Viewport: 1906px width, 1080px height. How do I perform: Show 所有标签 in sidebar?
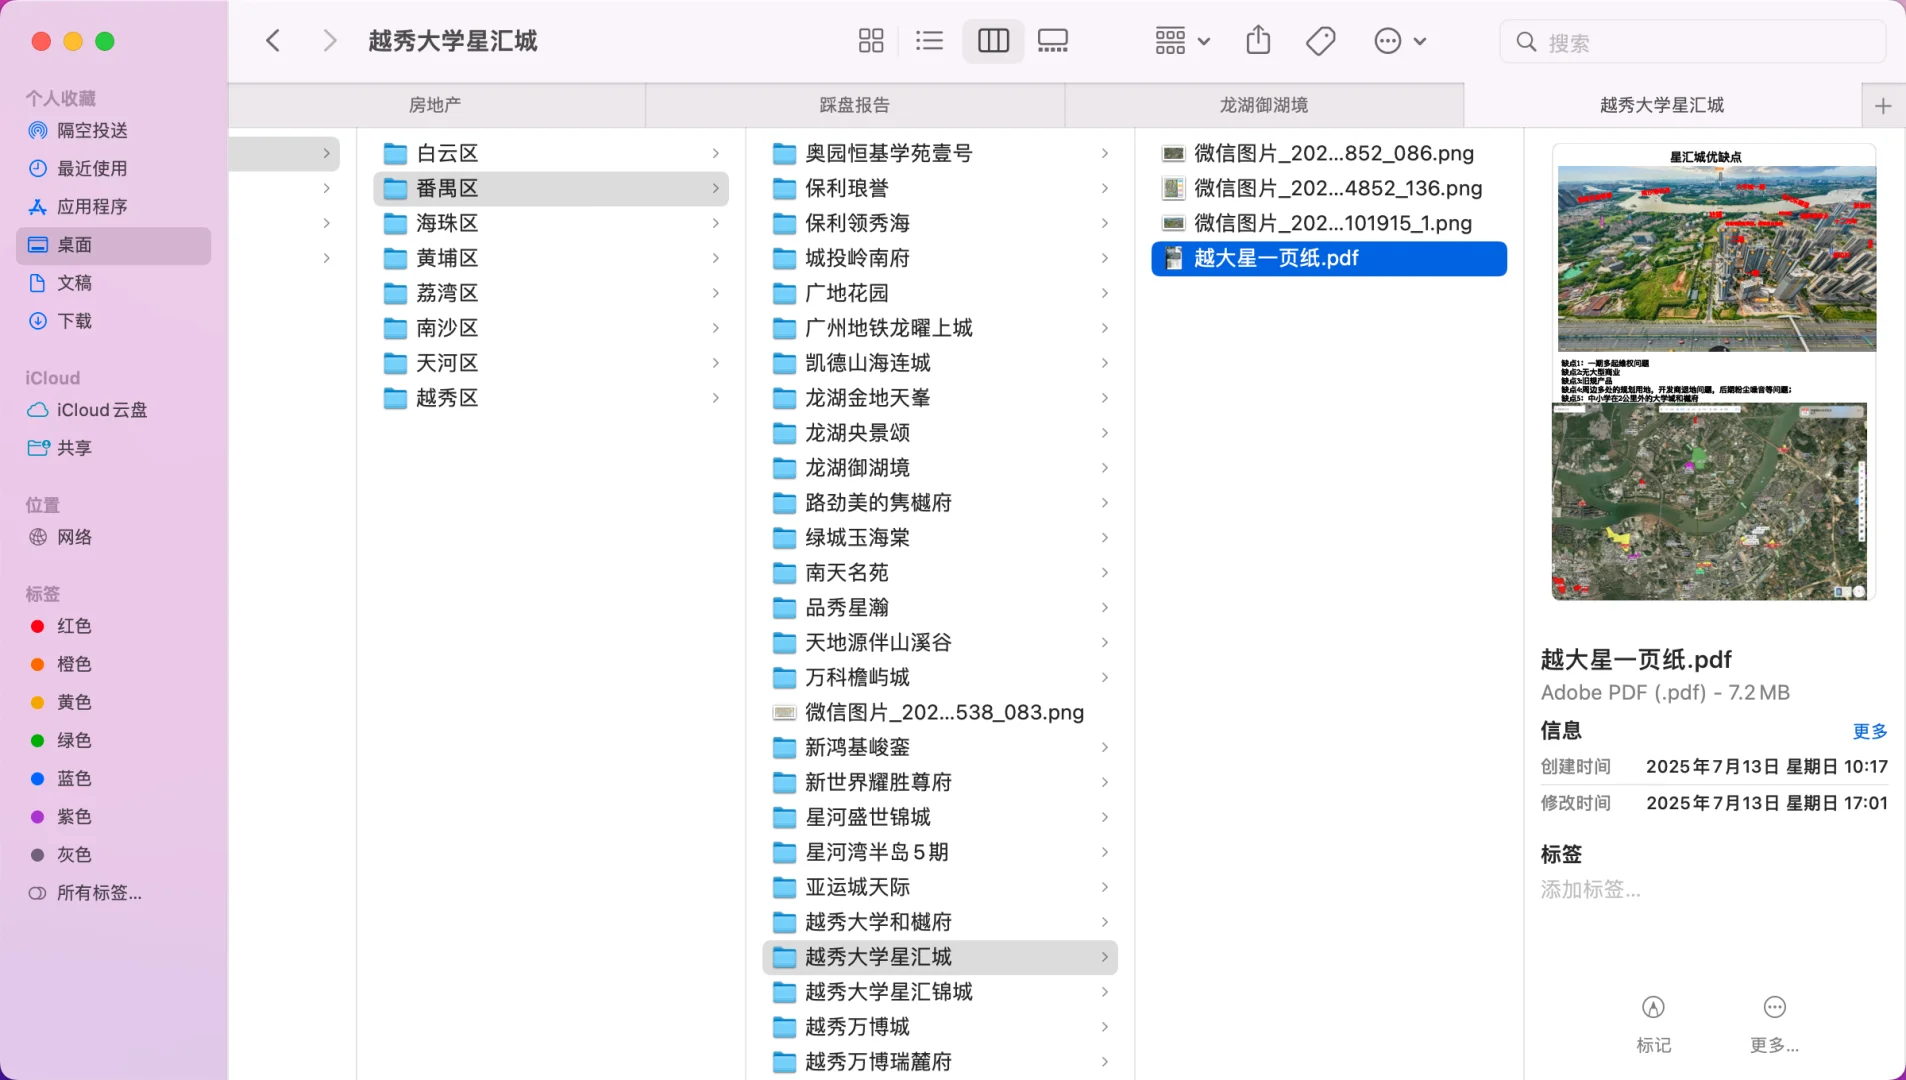(x=113, y=893)
